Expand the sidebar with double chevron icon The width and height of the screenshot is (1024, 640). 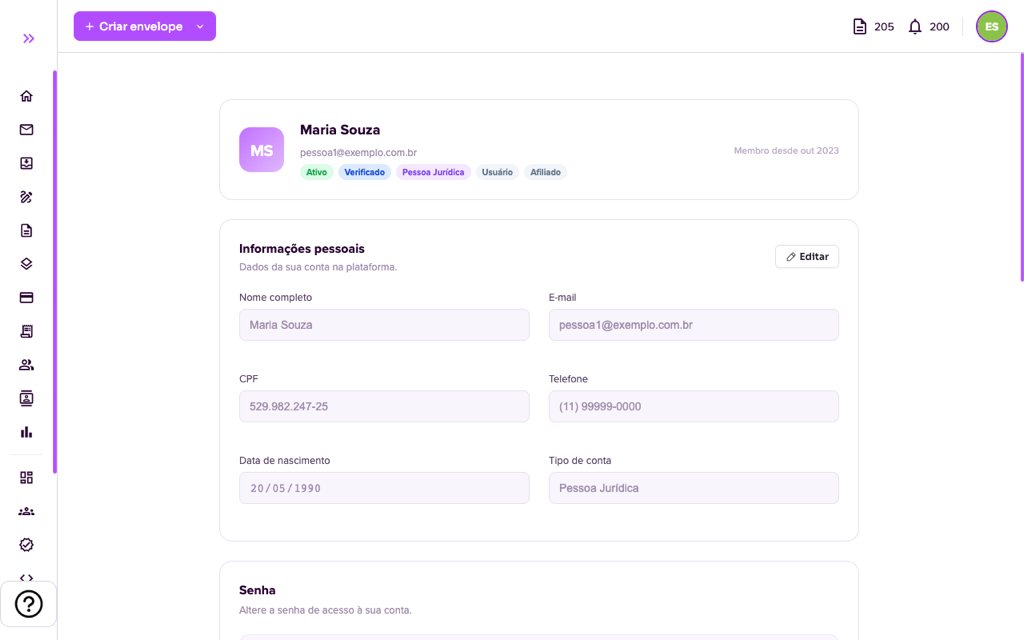pyautogui.click(x=28, y=39)
